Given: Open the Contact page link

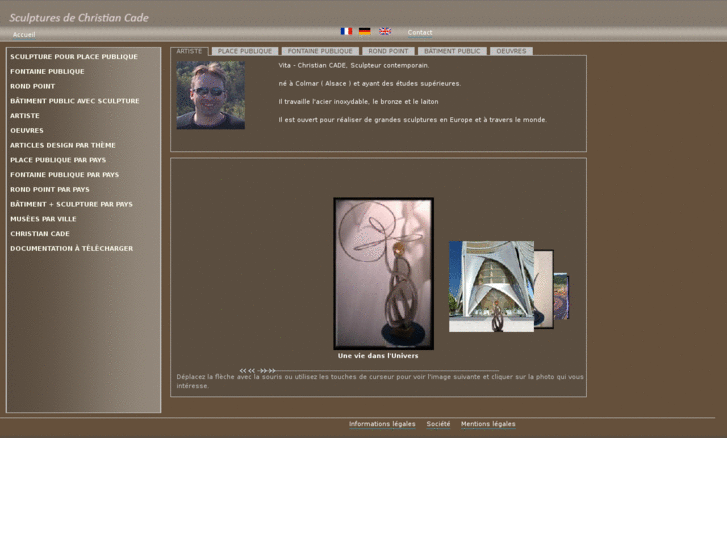Looking at the screenshot, I should click(x=420, y=32).
